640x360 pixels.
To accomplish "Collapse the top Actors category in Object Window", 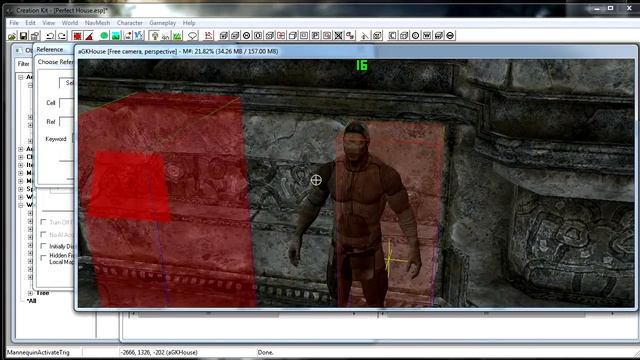I will [x=21, y=77].
